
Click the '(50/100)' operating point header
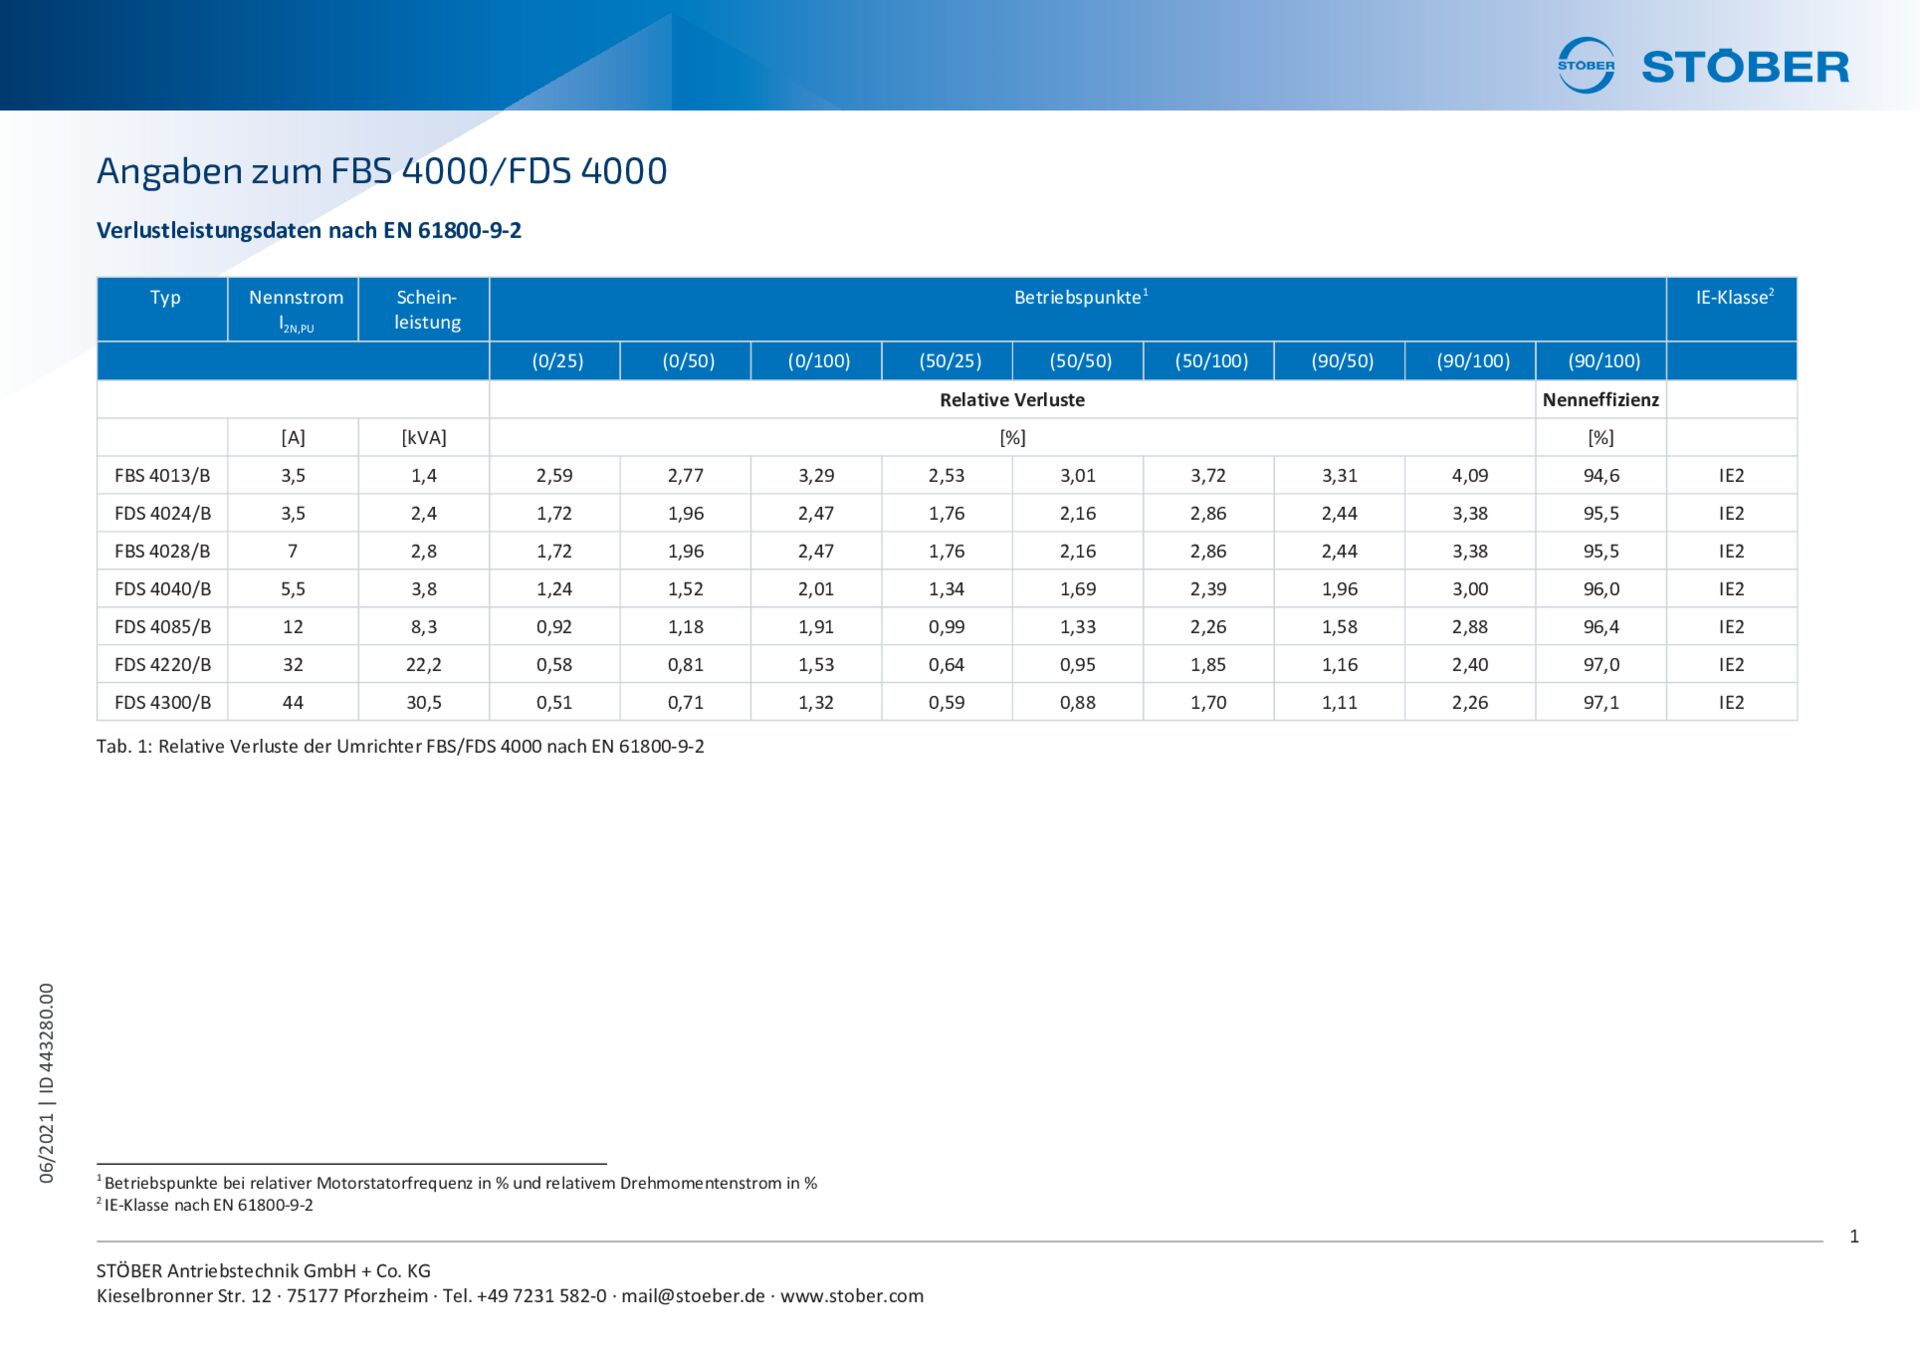(1211, 361)
